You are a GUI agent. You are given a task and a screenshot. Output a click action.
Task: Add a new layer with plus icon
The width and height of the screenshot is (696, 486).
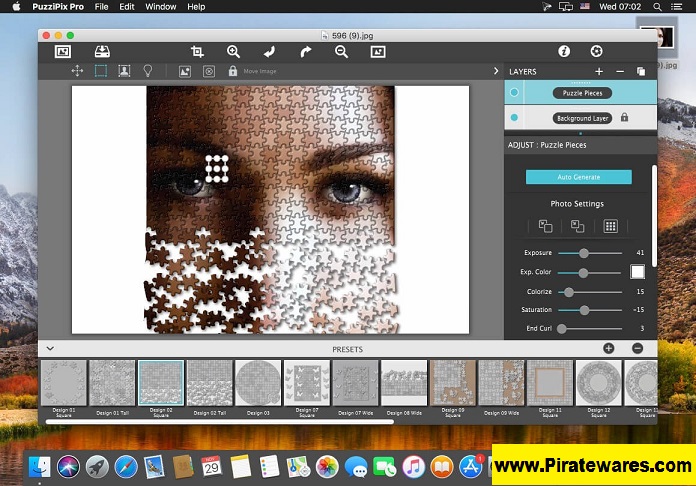(x=599, y=72)
